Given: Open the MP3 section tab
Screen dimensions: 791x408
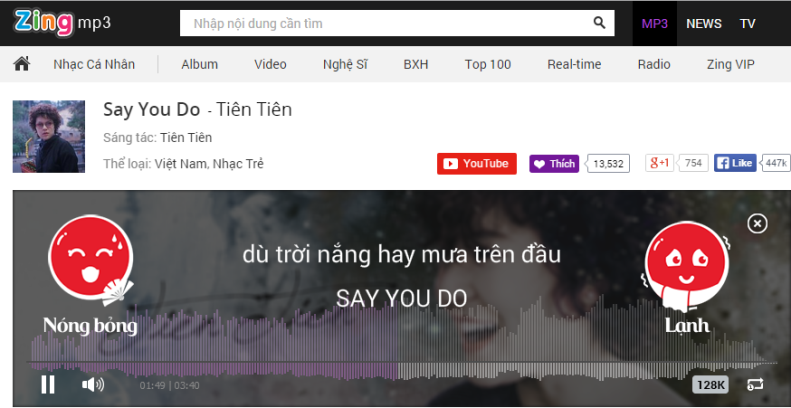Looking at the screenshot, I should pos(654,23).
